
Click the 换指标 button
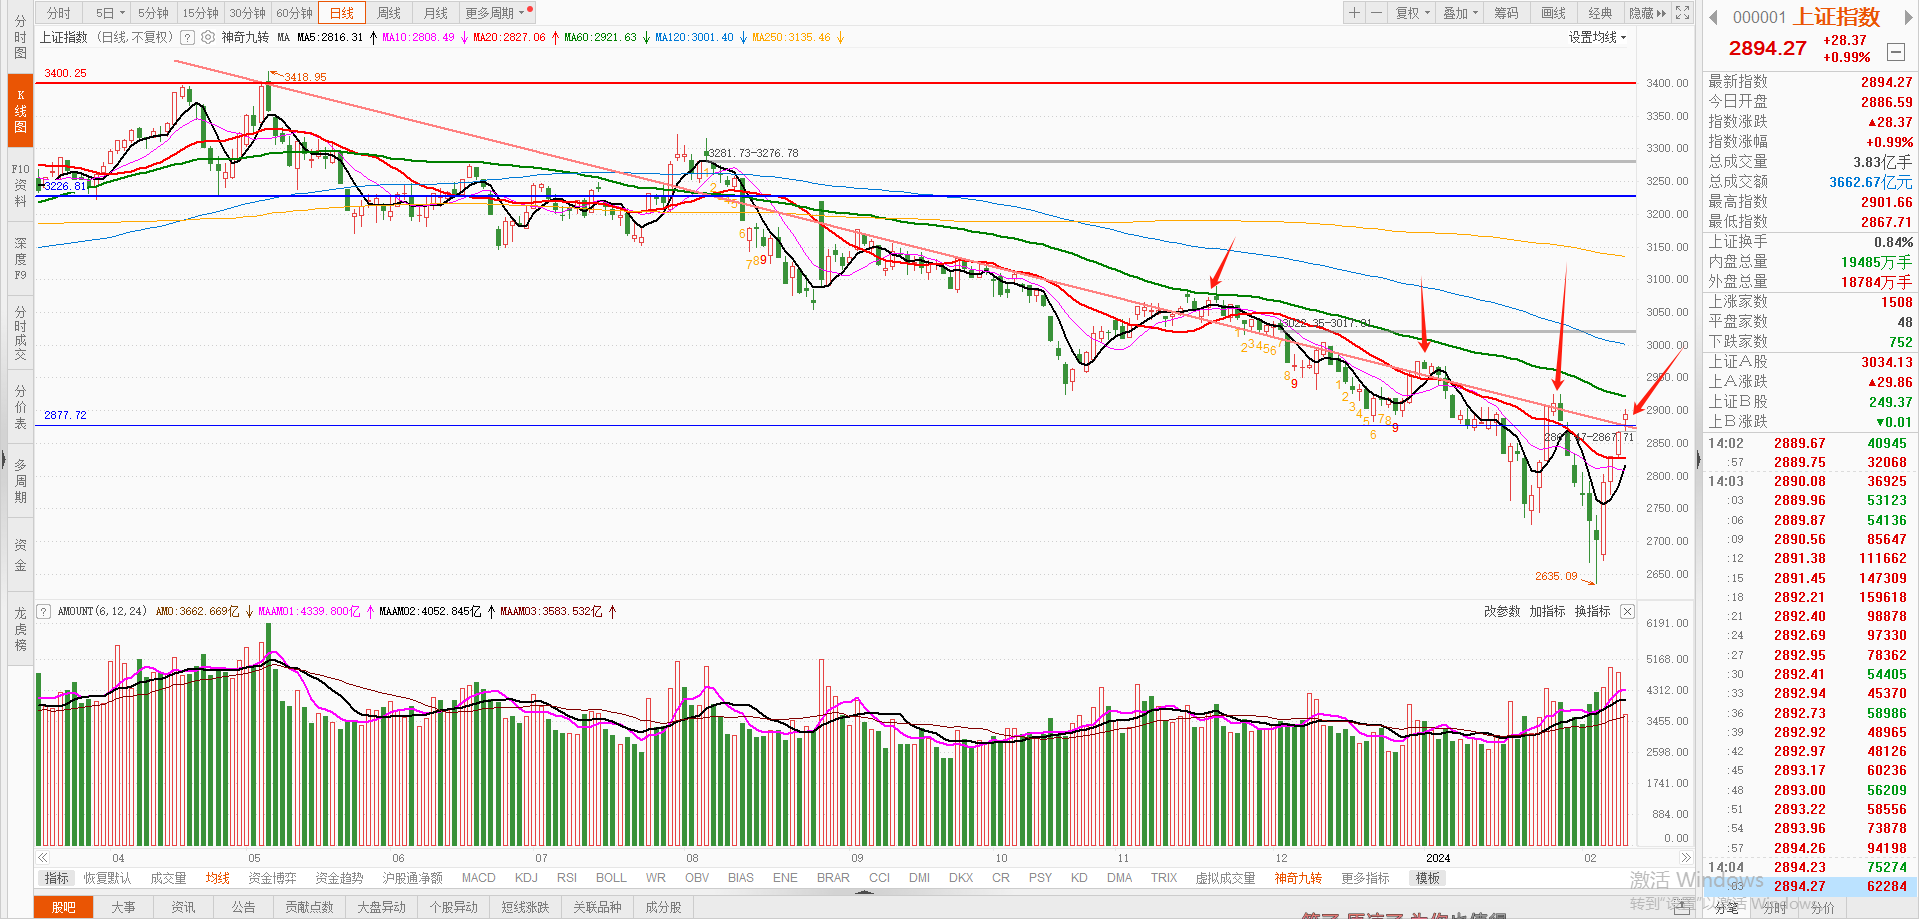pyautogui.click(x=1592, y=611)
